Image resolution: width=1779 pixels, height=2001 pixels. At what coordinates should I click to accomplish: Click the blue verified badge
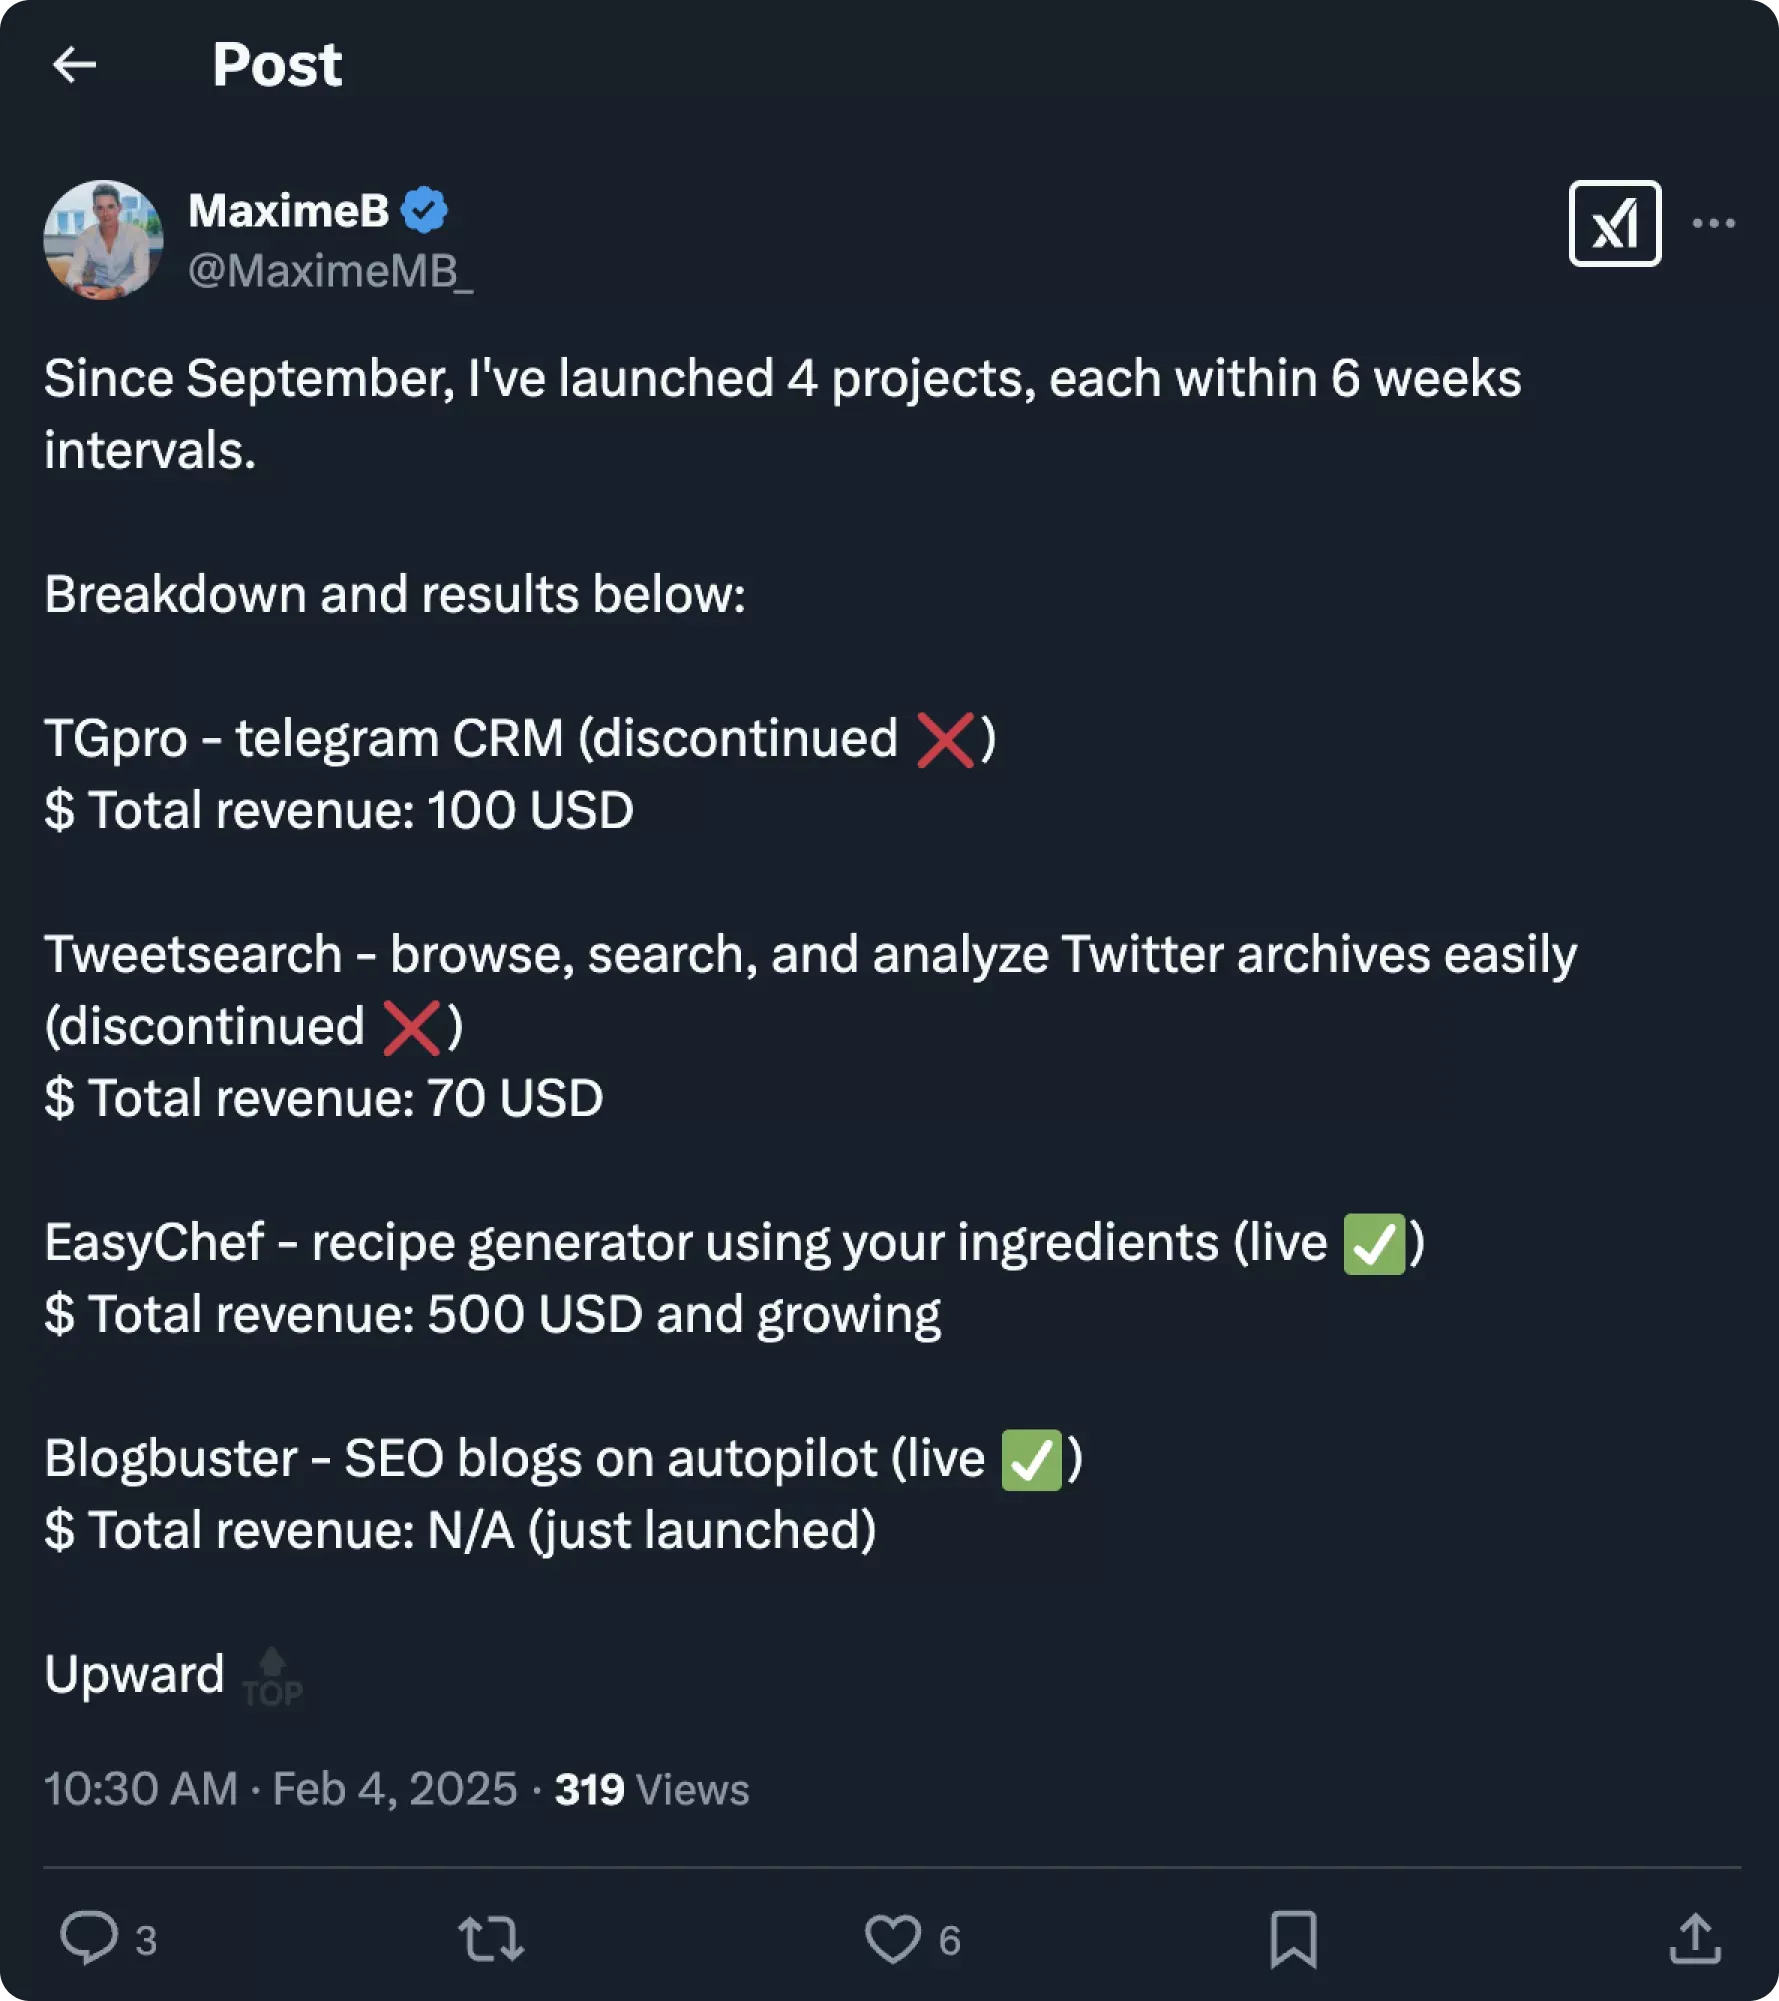[424, 210]
